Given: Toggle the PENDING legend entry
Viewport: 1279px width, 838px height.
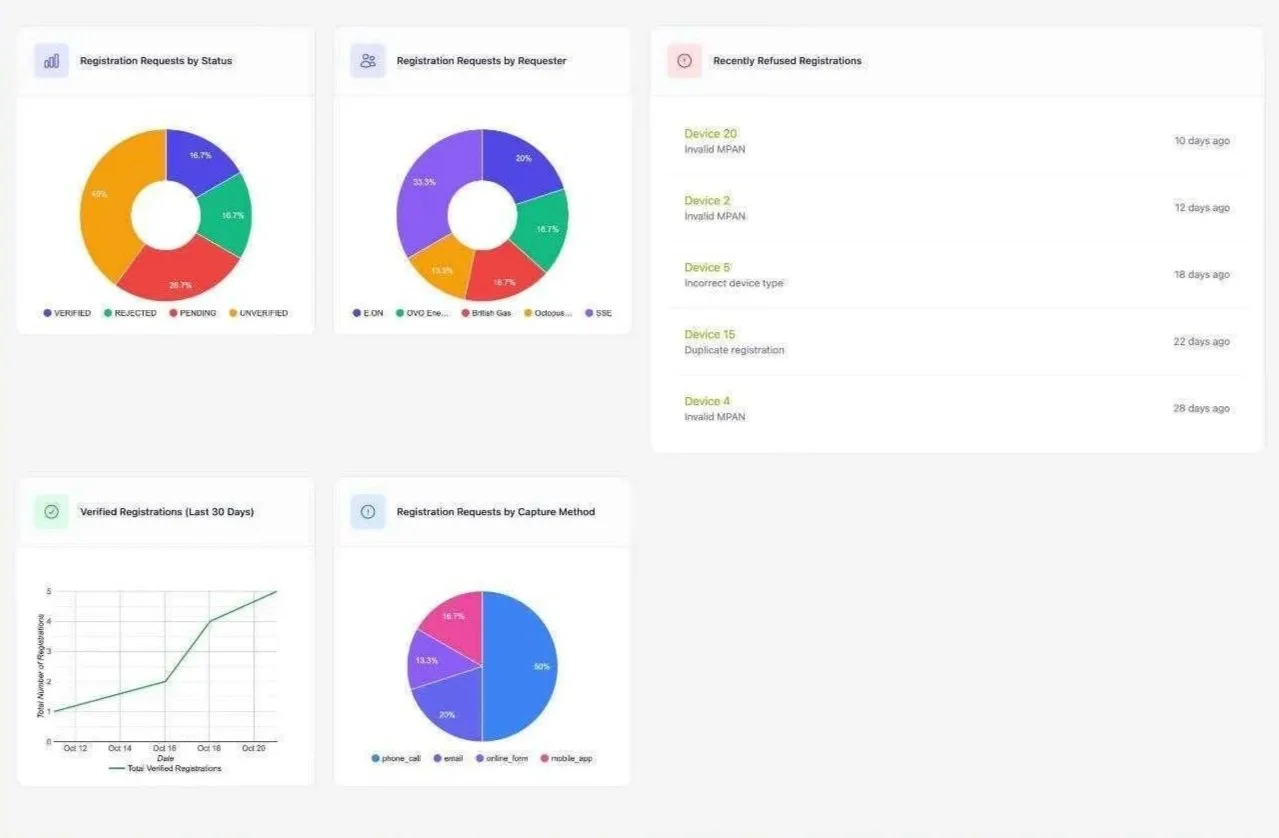Looking at the screenshot, I should point(192,313).
